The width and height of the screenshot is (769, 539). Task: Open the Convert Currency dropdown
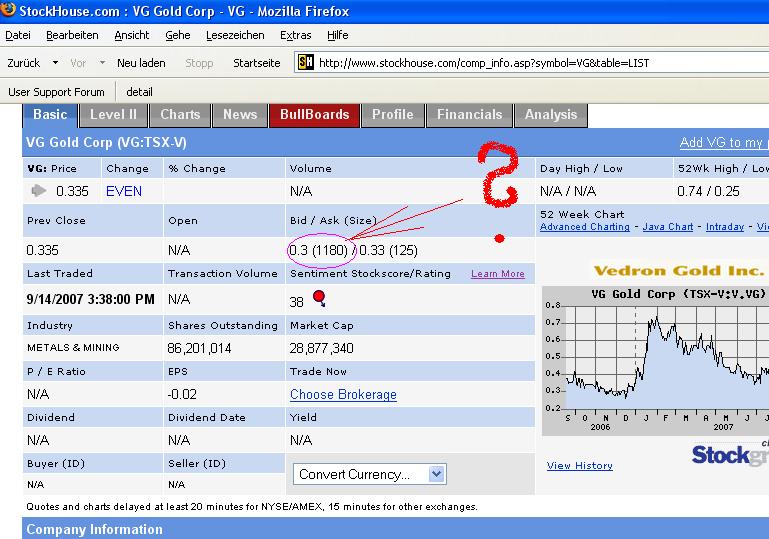[370, 474]
